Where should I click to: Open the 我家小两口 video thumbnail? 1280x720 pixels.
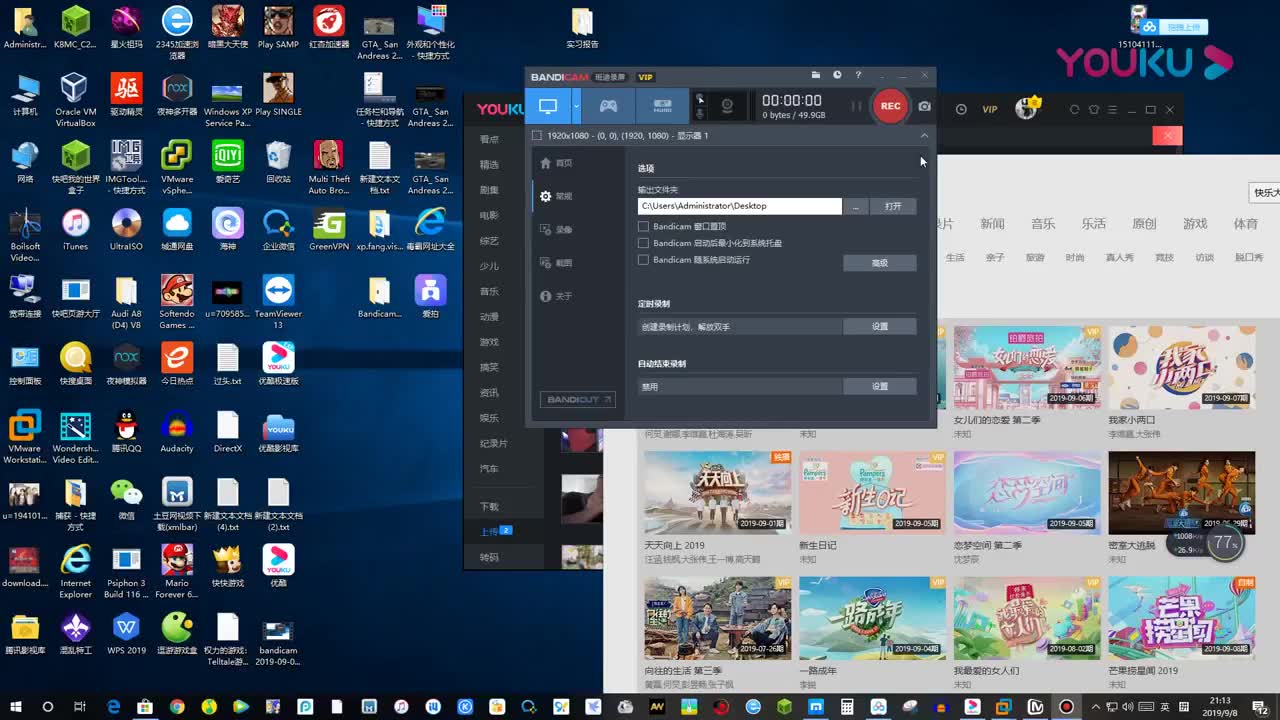point(1181,367)
